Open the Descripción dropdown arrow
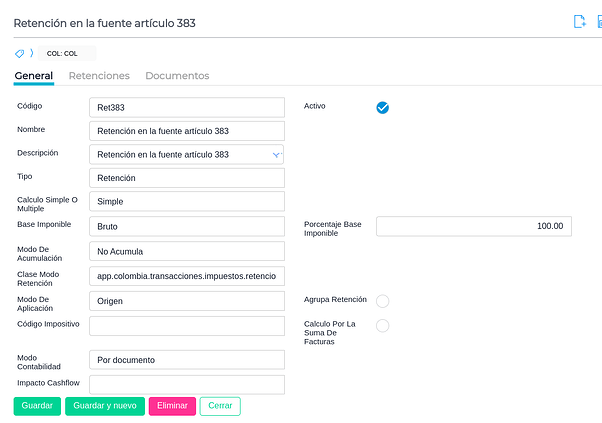602x423 pixels. pos(277,155)
